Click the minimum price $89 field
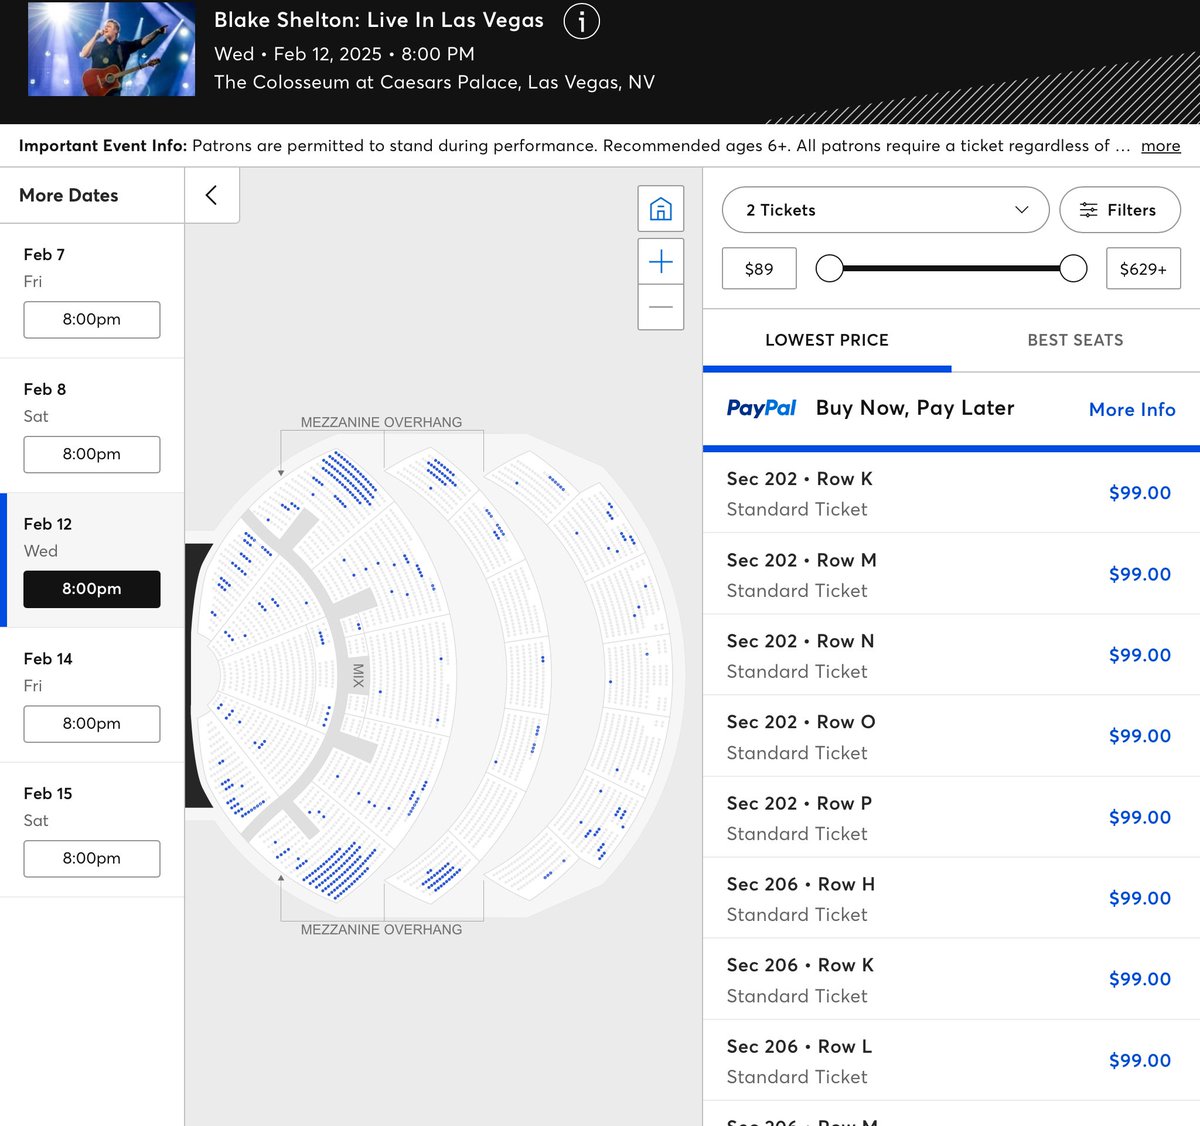 [759, 268]
